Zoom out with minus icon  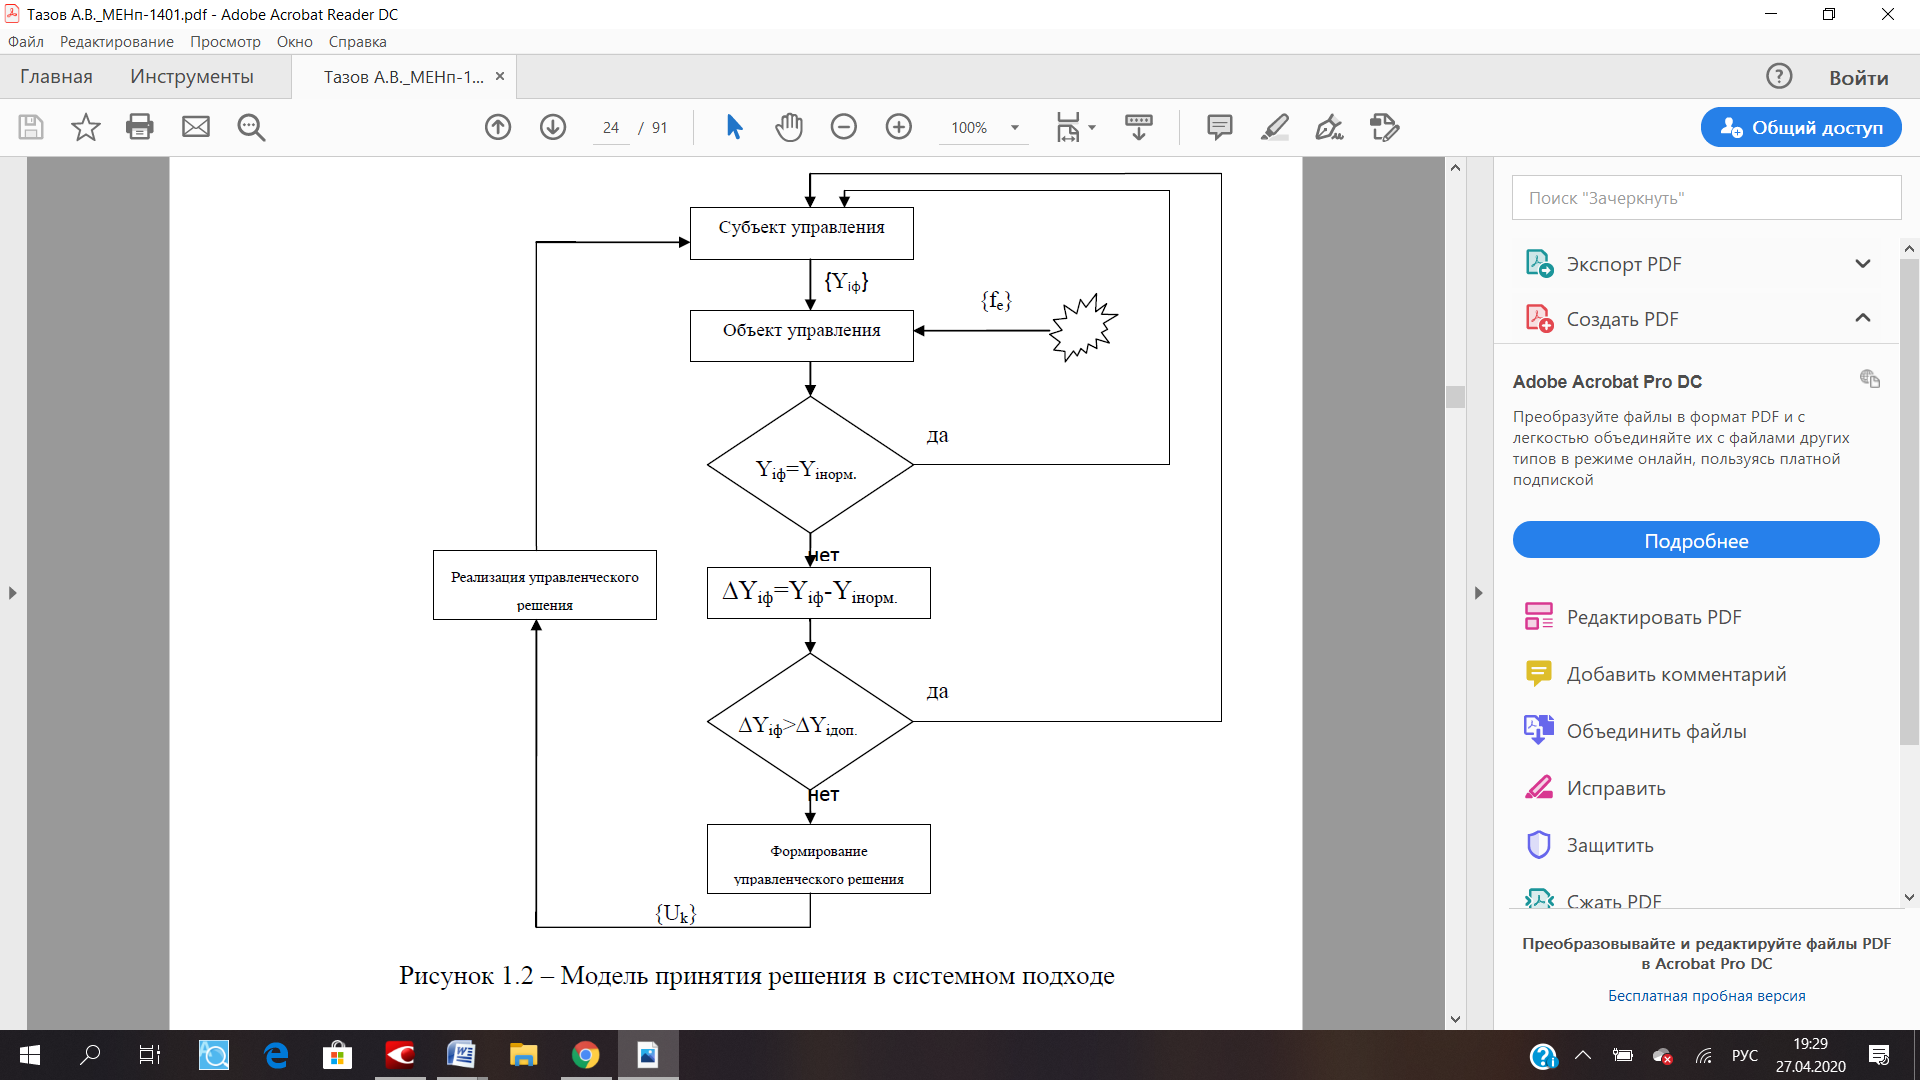844,127
